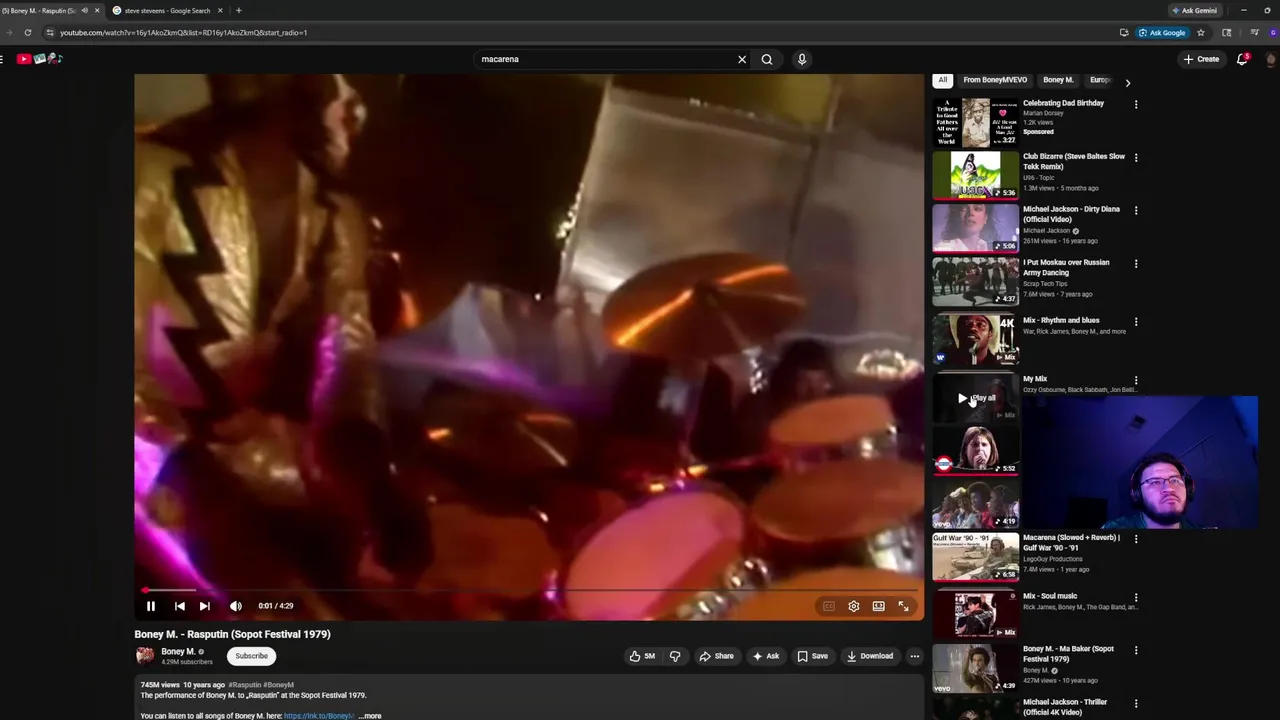The image size is (1280, 720).
Task: Mute the Rasputin tab via its speaker icon
Action: (84, 10)
